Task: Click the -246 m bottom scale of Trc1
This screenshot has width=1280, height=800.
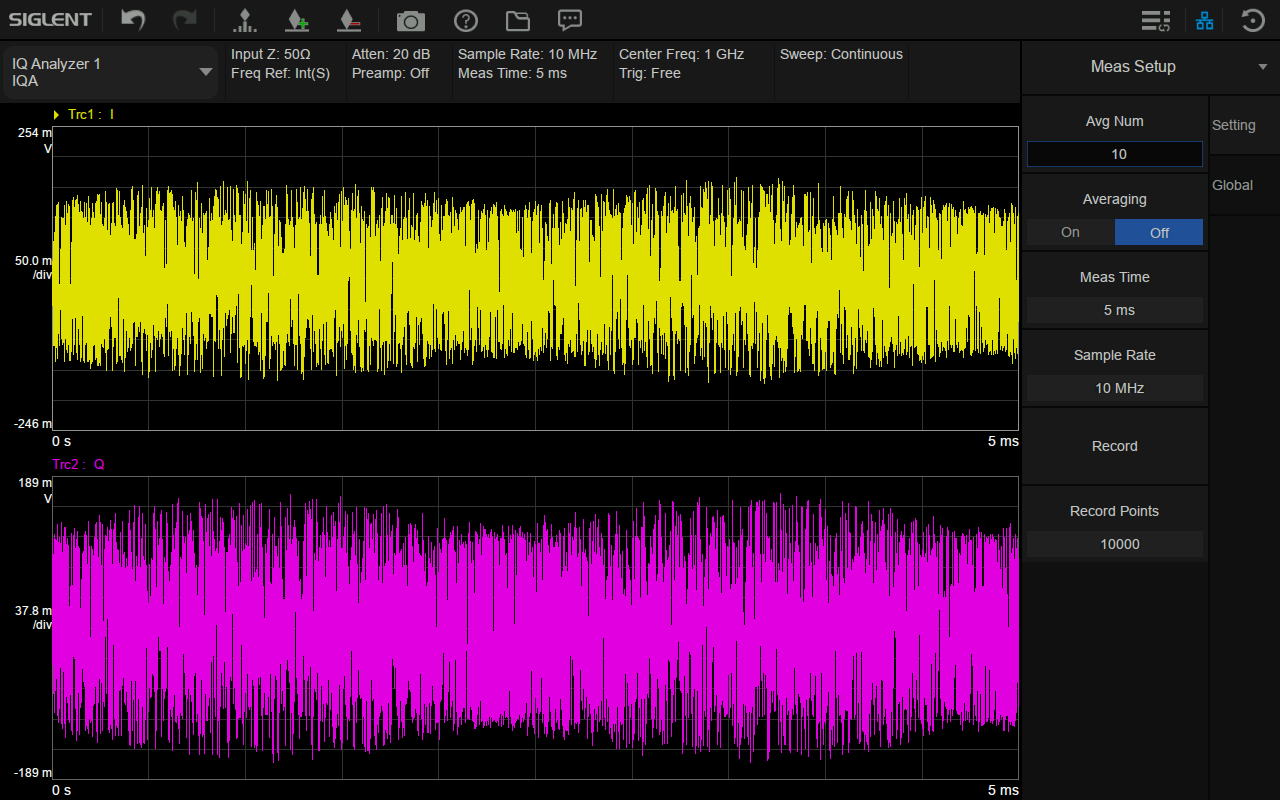Action: pos(33,423)
